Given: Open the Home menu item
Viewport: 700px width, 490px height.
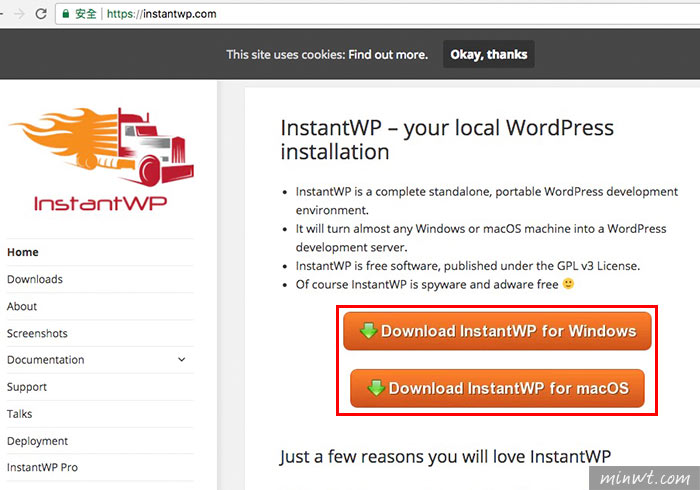Looking at the screenshot, I should 23,252.
